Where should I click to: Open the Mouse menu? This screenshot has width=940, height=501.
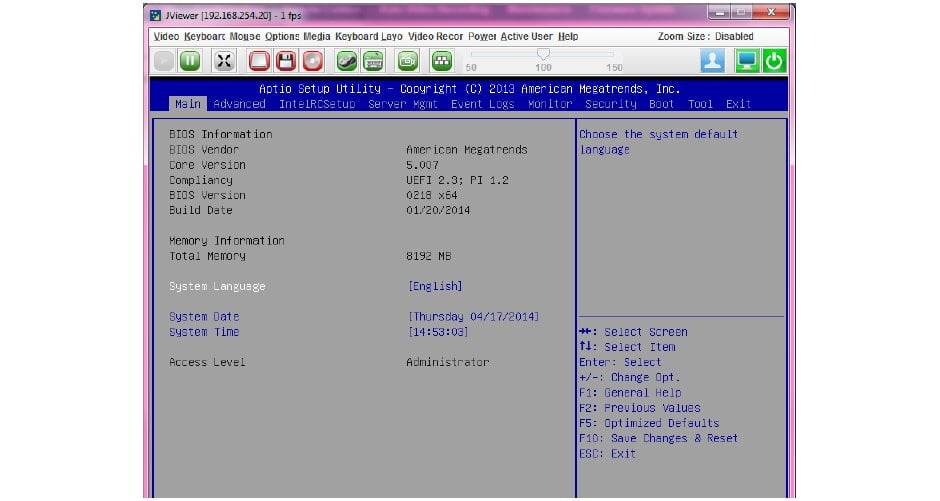point(245,37)
